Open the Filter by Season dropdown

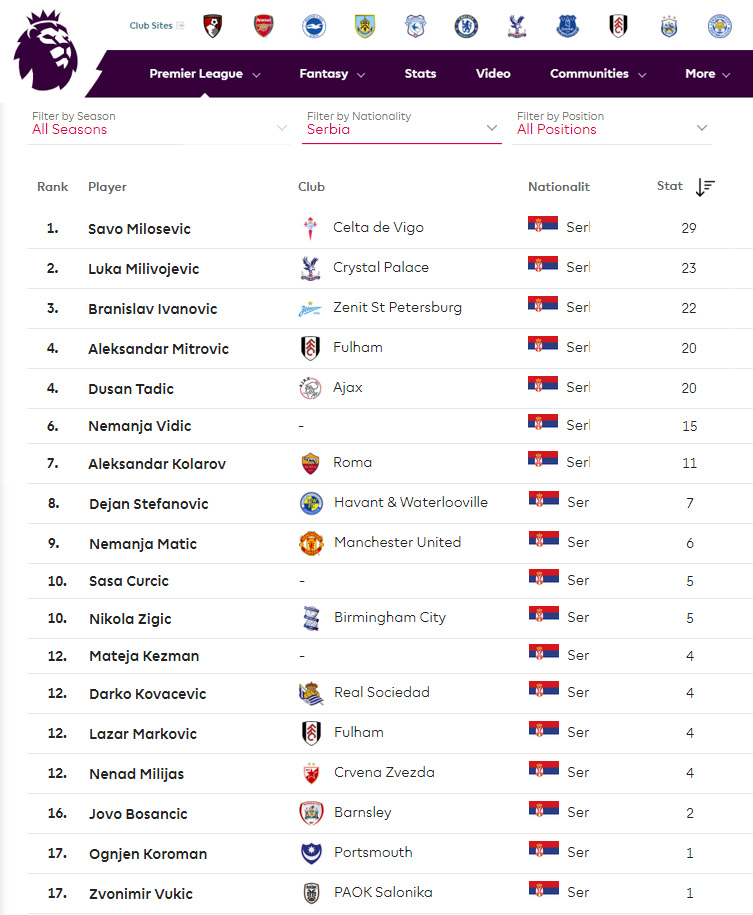159,124
